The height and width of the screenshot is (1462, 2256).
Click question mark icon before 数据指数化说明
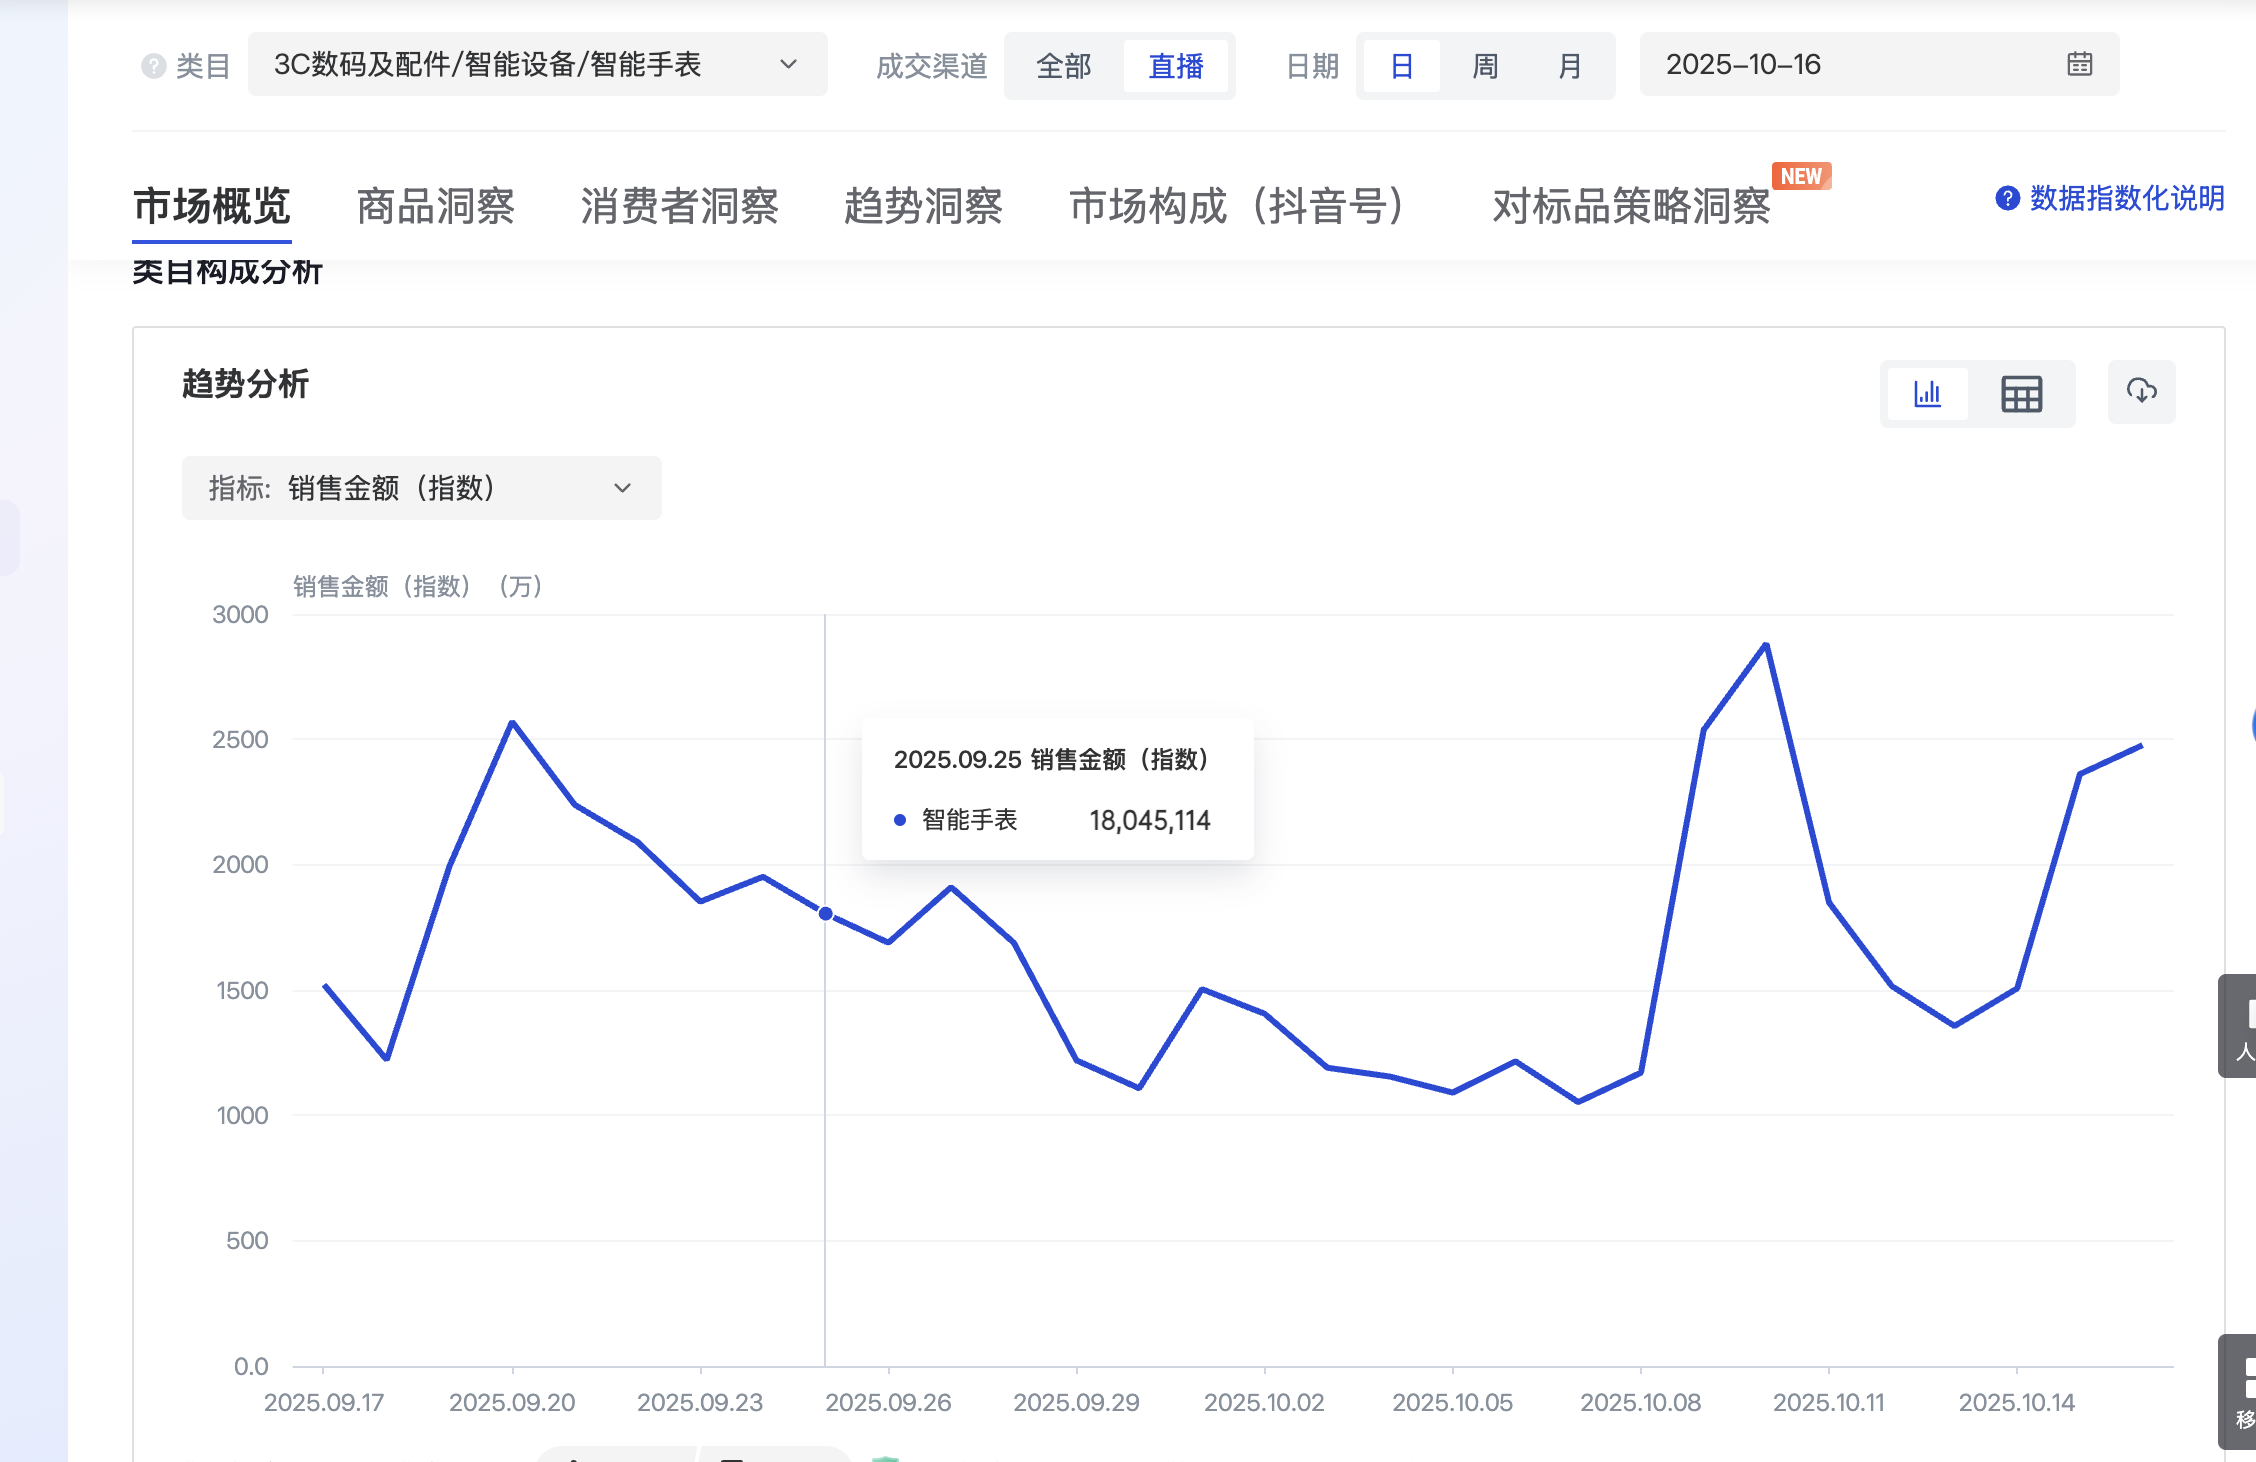pyautogui.click(x=2007, y=198)
